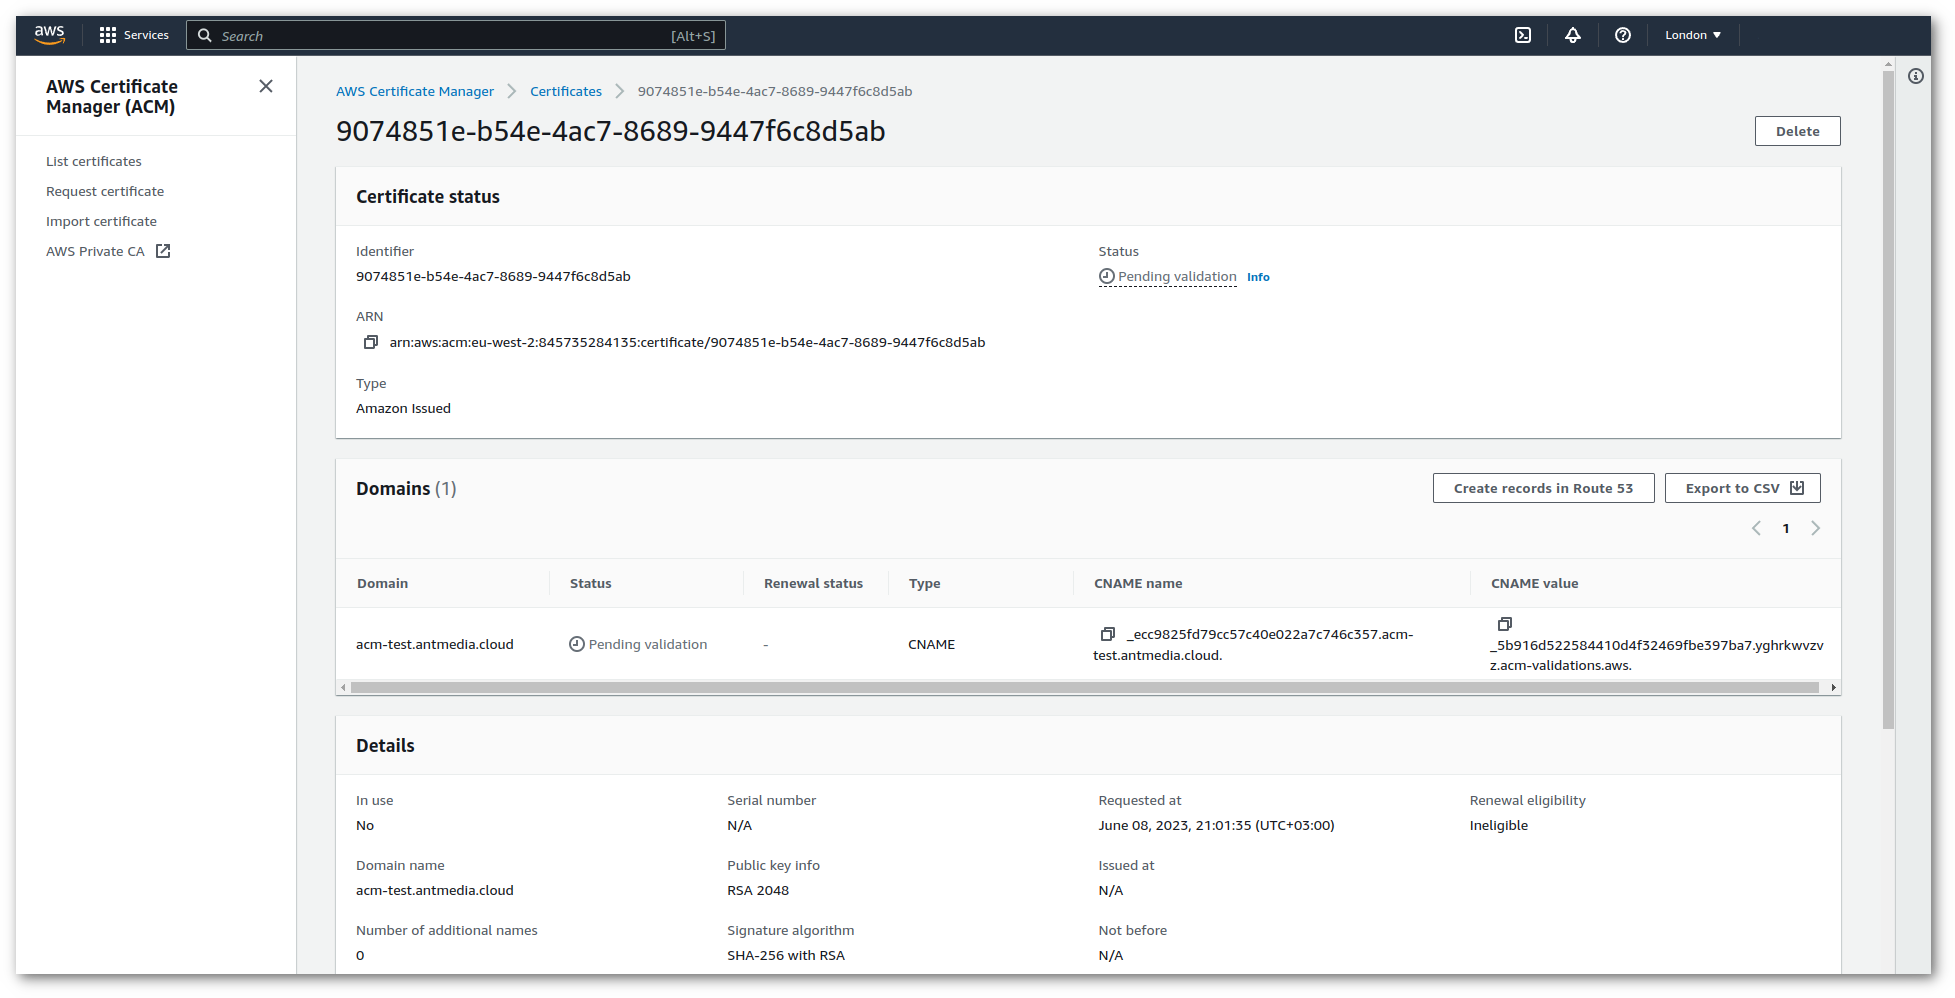This screenshot has height=998, width=1955.
Task: Delete this certificate
Action: [x=1797, y=131]
